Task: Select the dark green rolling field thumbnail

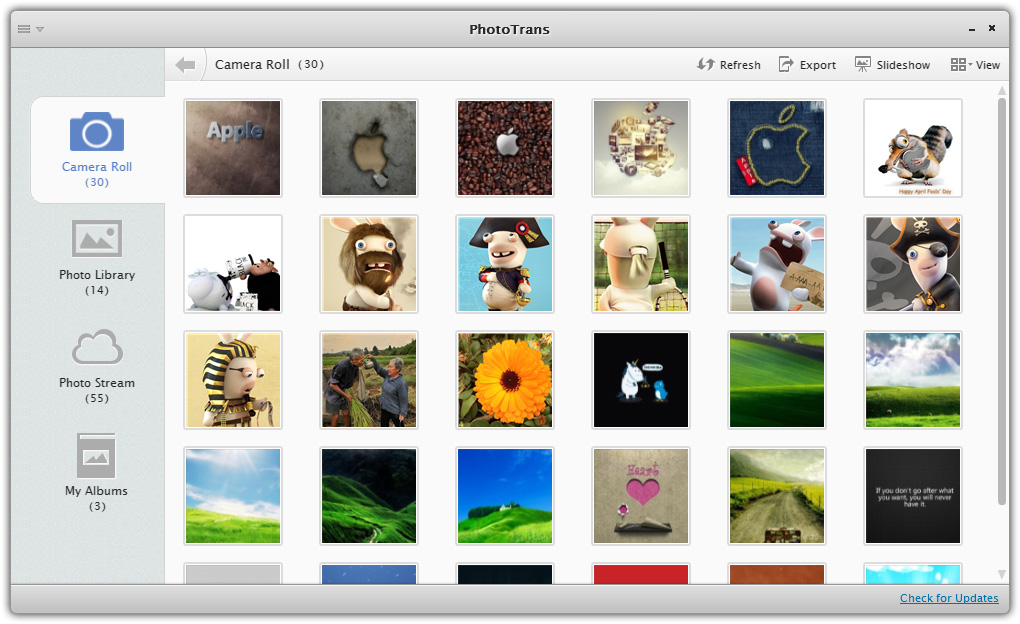Action: click(777, 380)
